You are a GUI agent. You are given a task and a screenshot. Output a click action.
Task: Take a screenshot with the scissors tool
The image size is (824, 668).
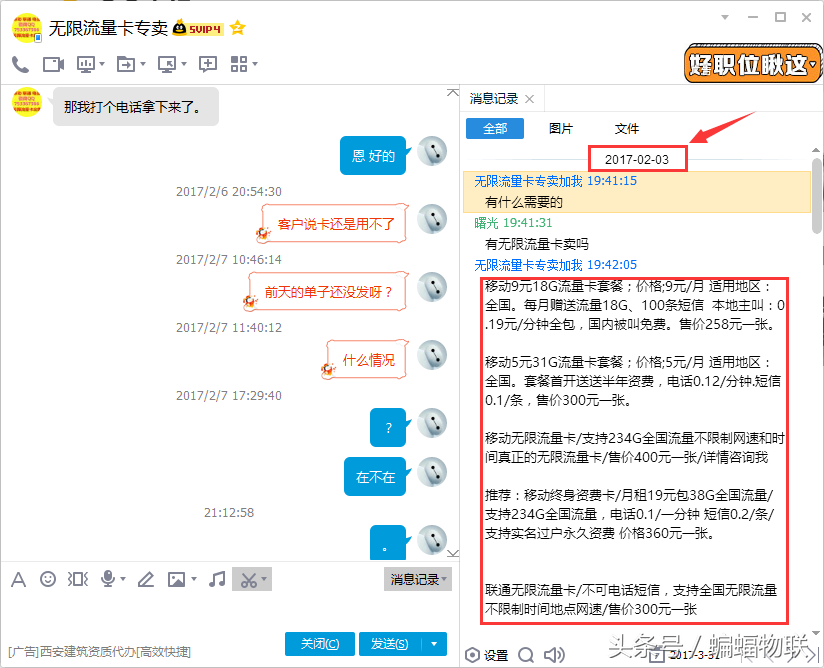[248, 578]
